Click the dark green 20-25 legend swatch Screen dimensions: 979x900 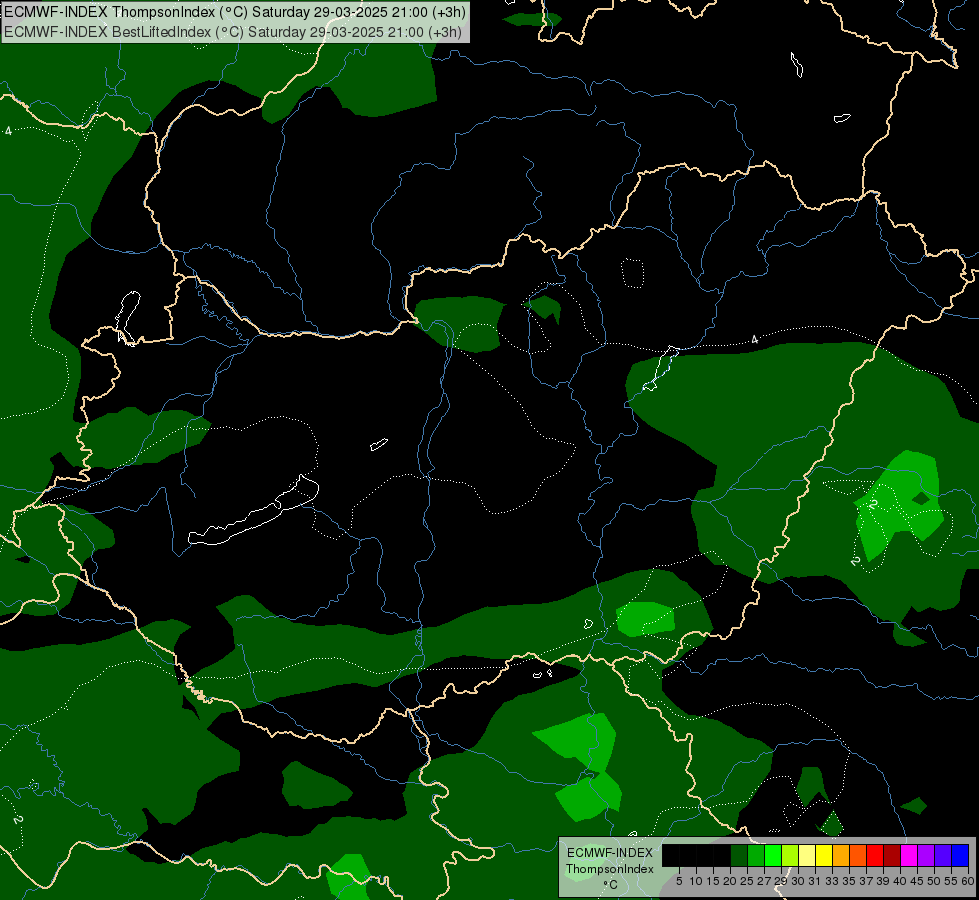(x=739, y=855)
